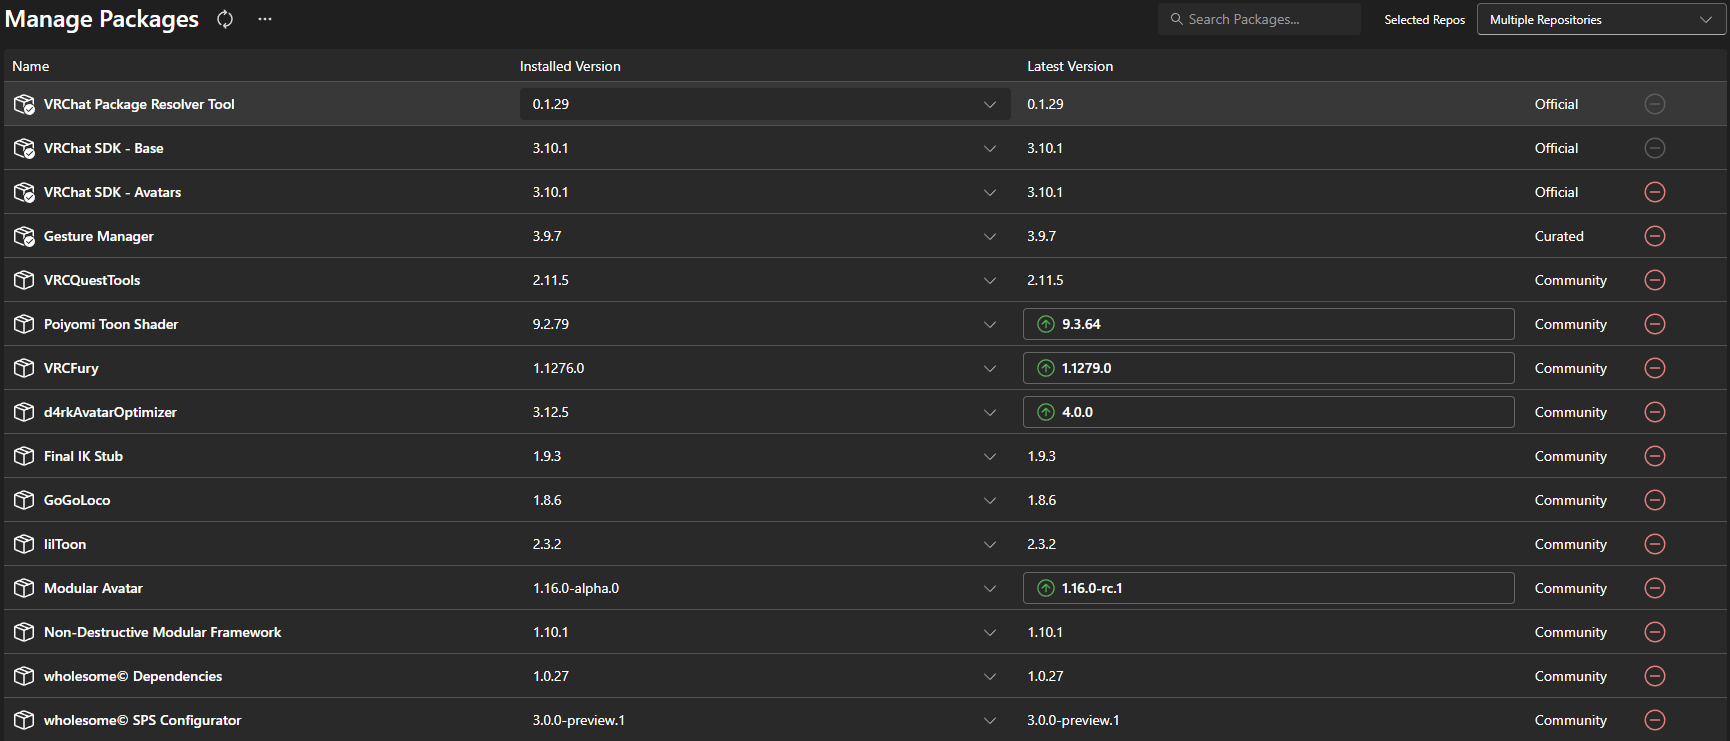Open the Multiple Repositories dropdown

point(1601,19)
